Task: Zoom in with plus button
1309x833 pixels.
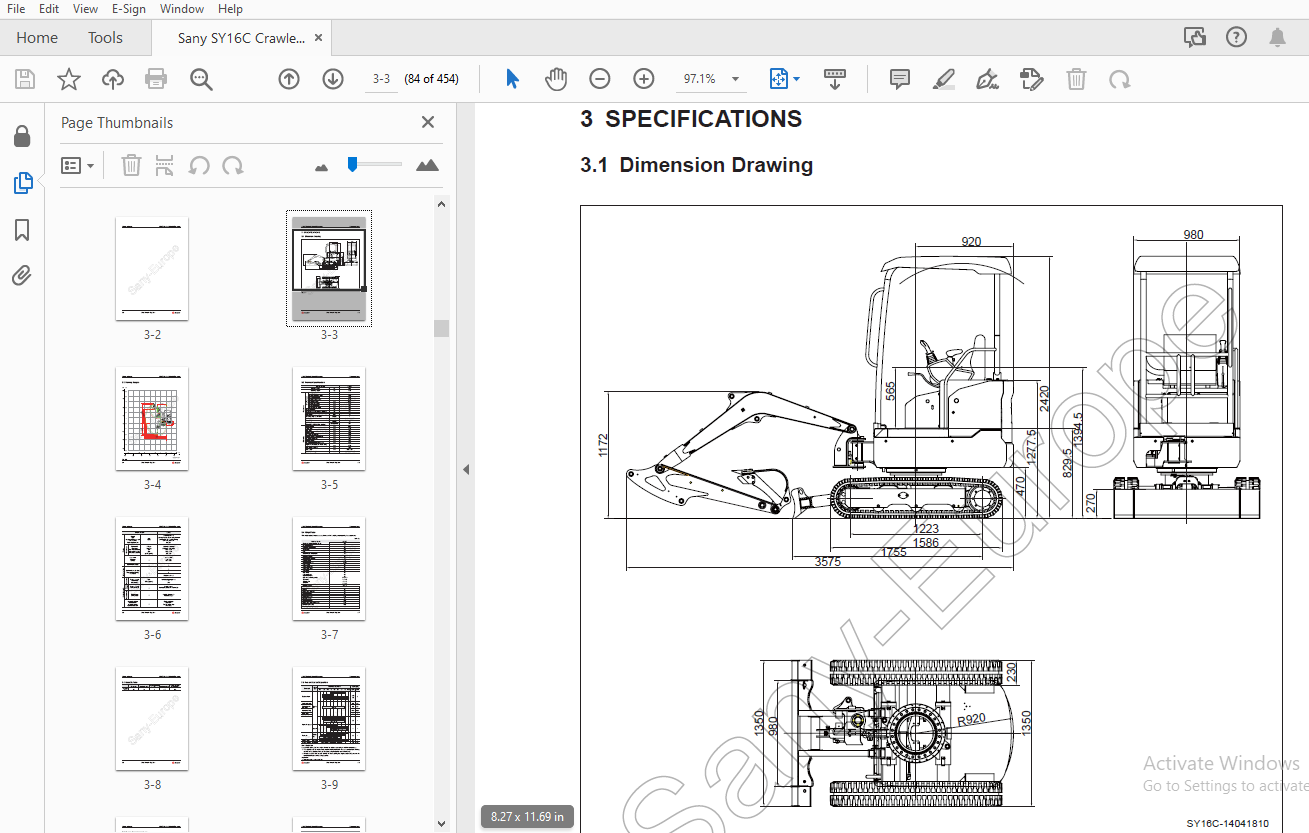Action: coord(644,79)
